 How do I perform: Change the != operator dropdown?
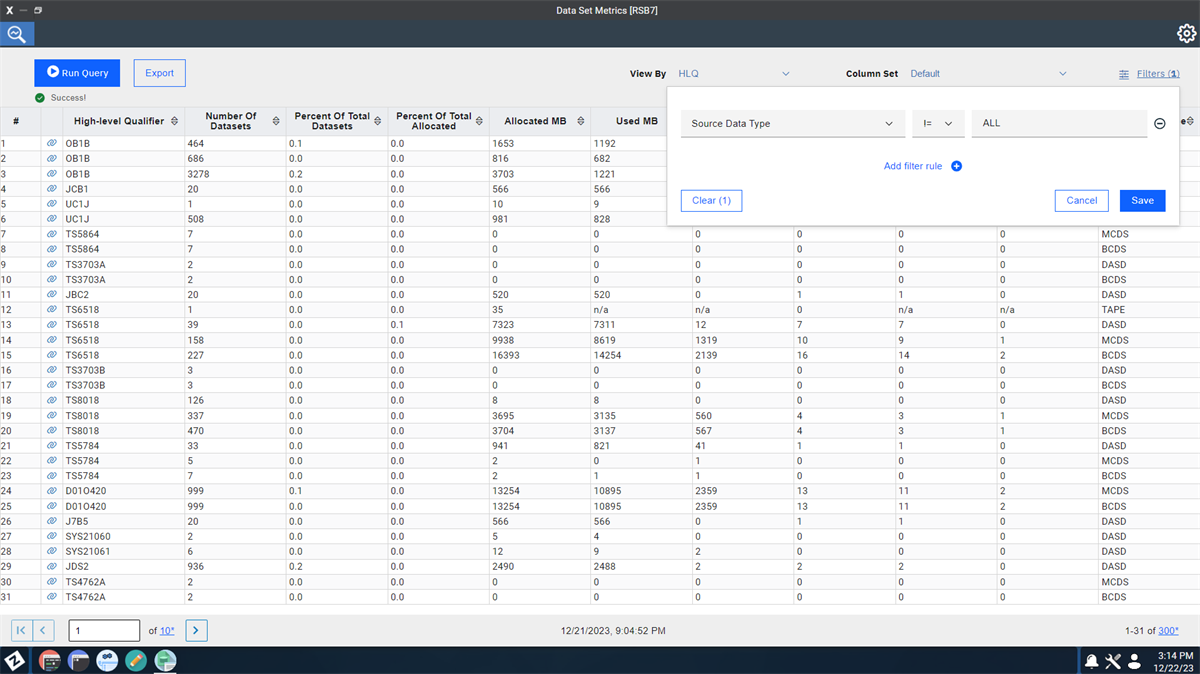pos(937,124)
